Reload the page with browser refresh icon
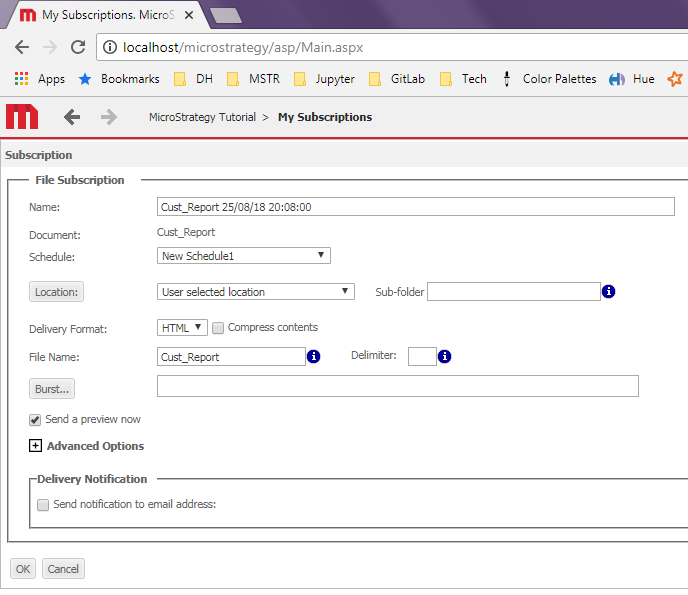The image size is (688, 595). pos(78,47)
